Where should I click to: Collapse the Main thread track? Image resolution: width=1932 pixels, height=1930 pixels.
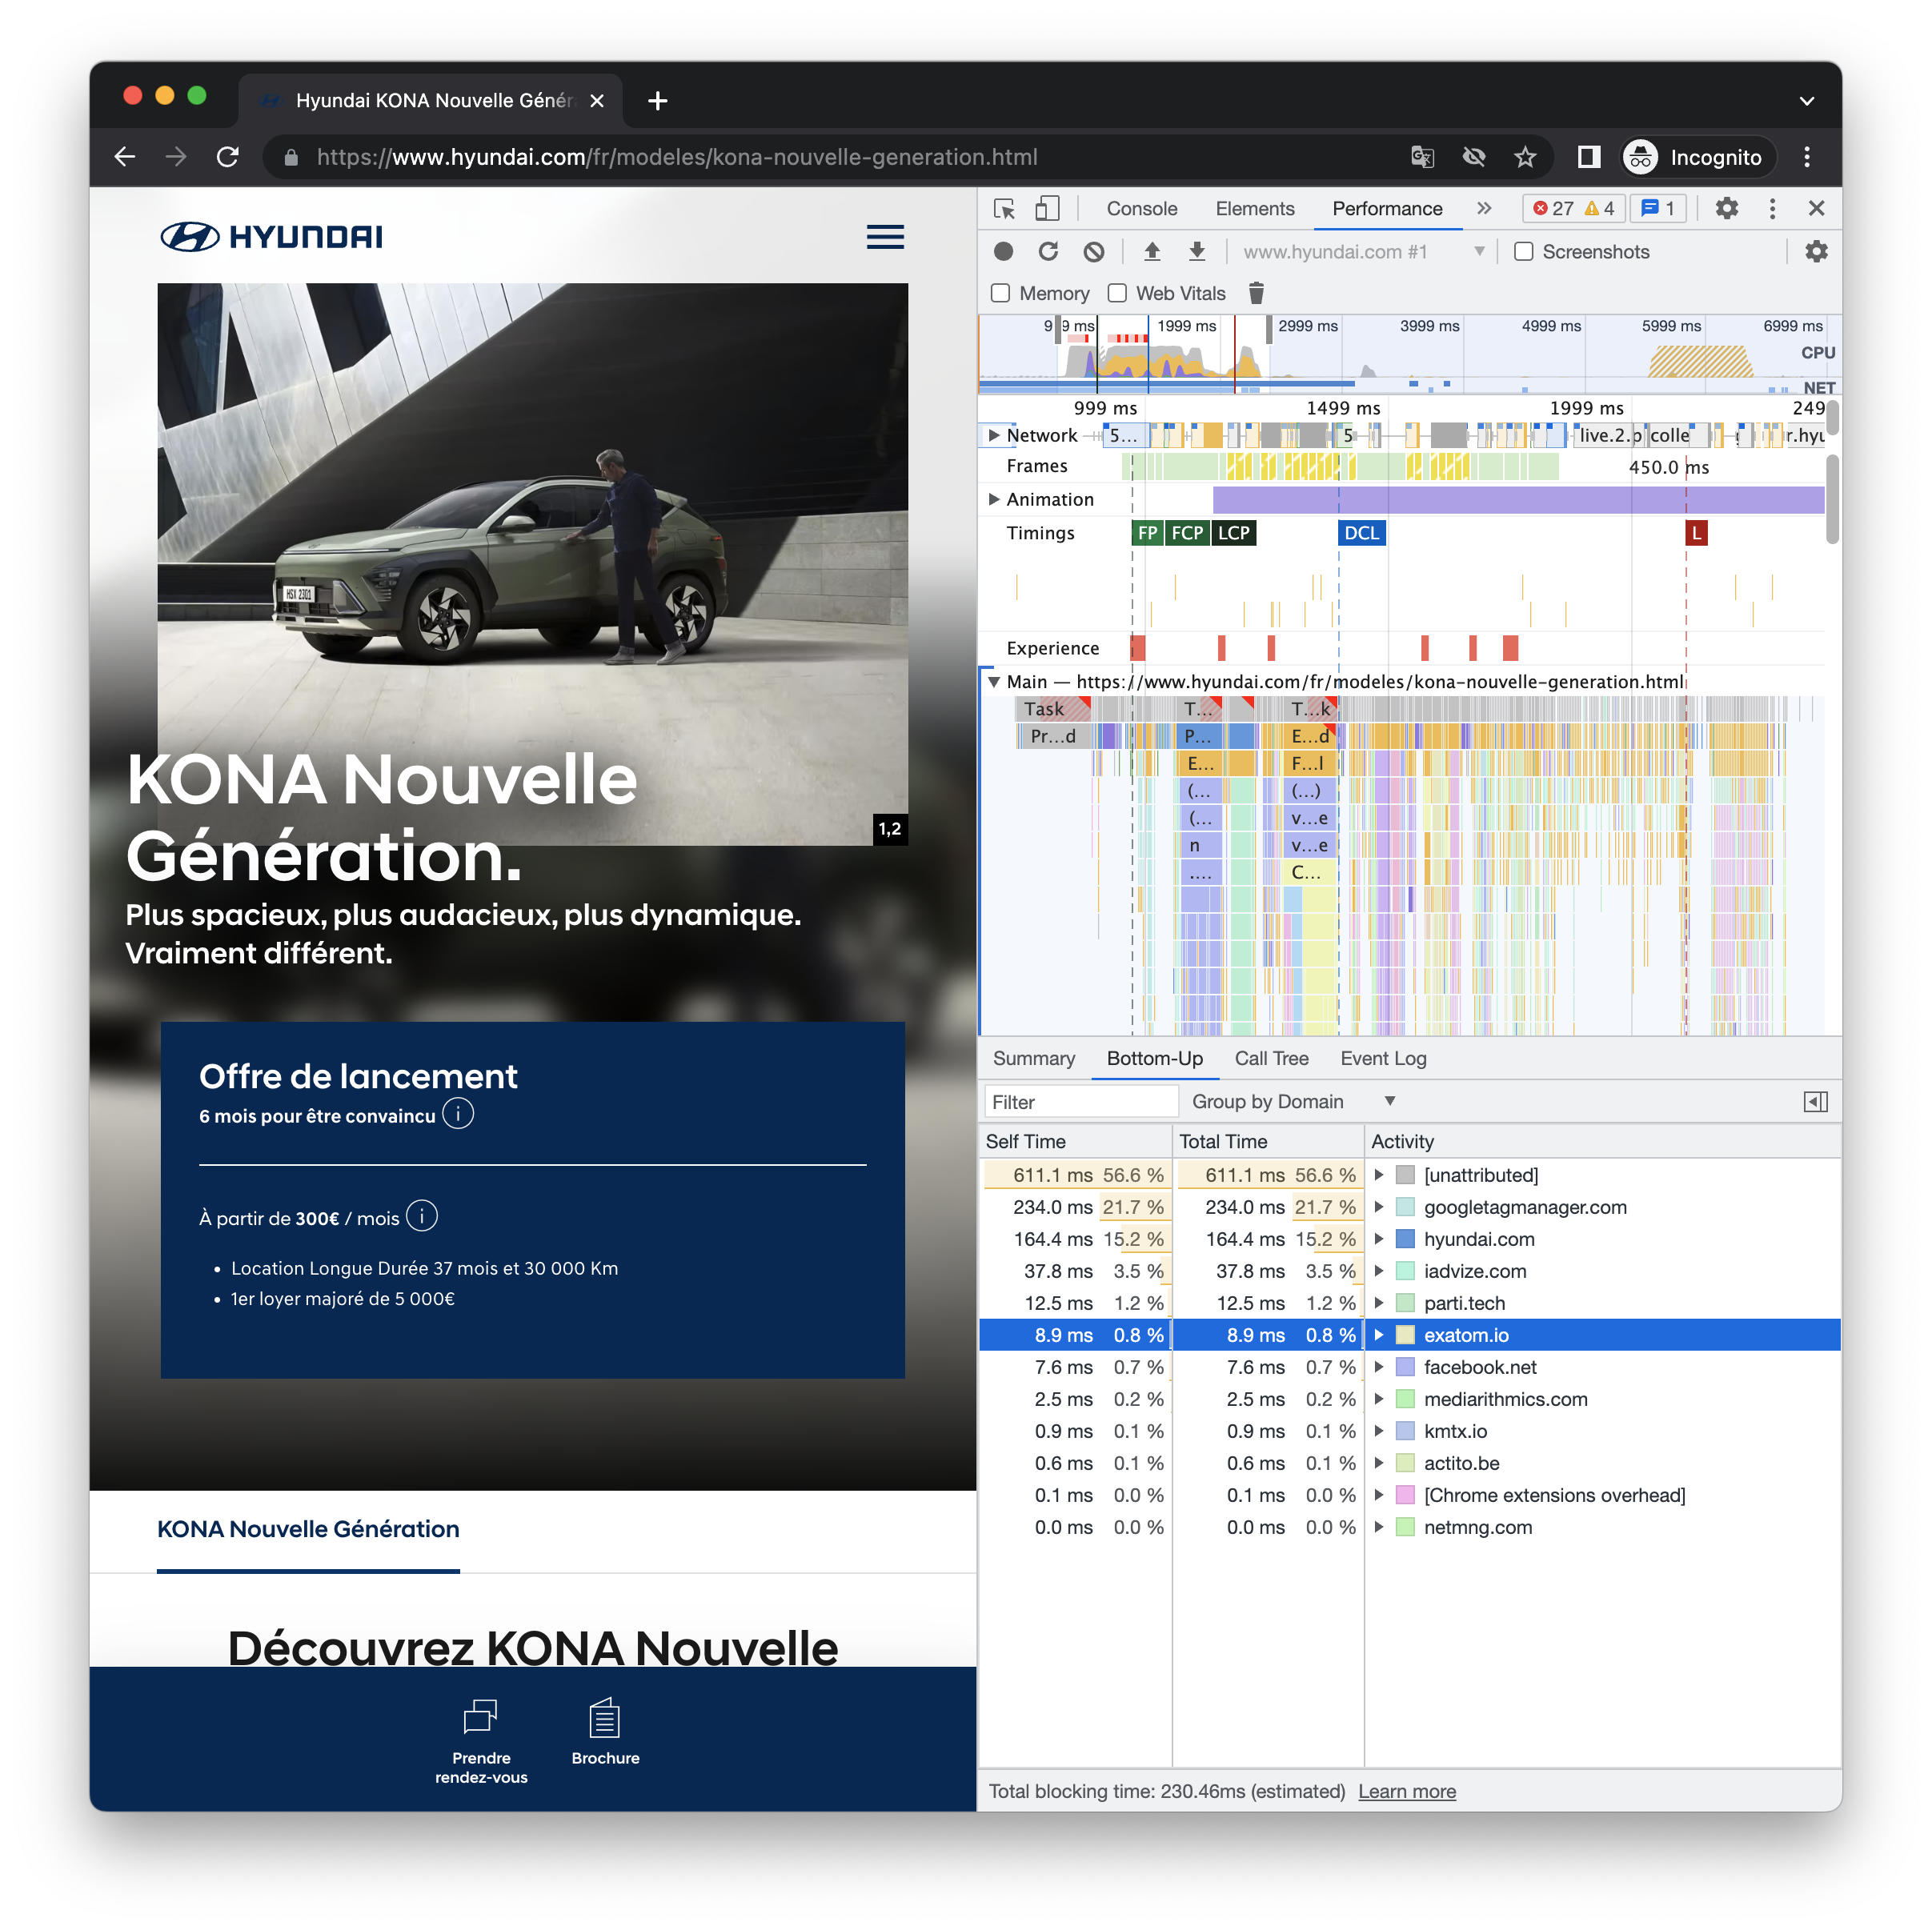pyautogui.click(x=994, y=682)
